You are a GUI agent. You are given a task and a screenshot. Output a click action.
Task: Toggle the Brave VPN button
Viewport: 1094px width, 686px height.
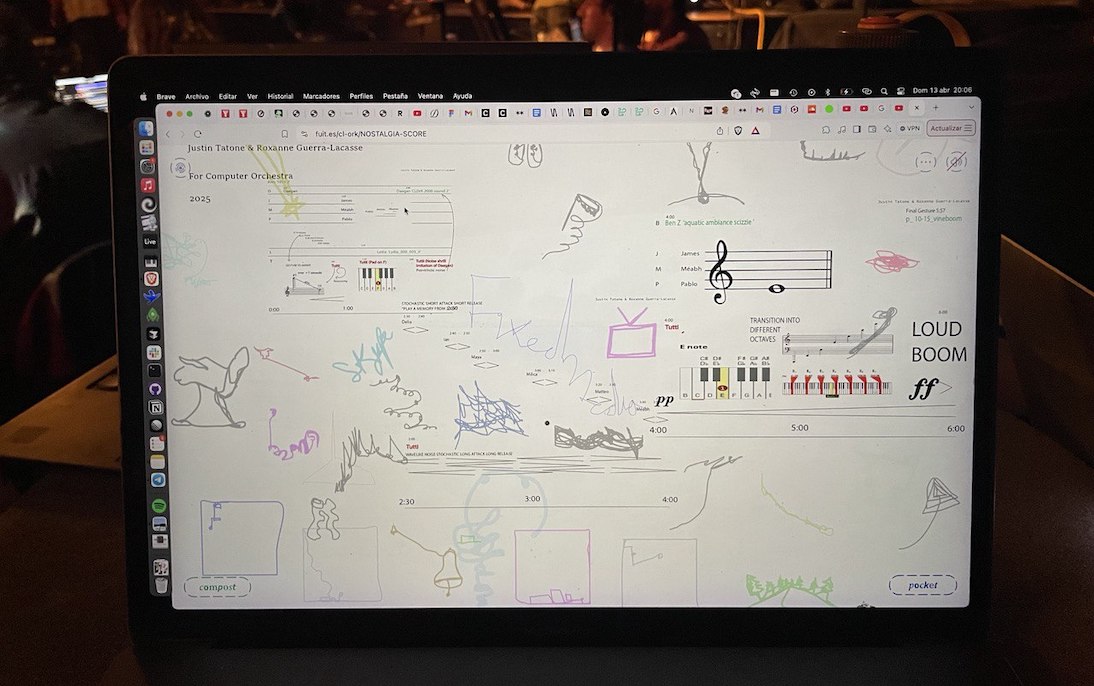(x=910, y=128)
